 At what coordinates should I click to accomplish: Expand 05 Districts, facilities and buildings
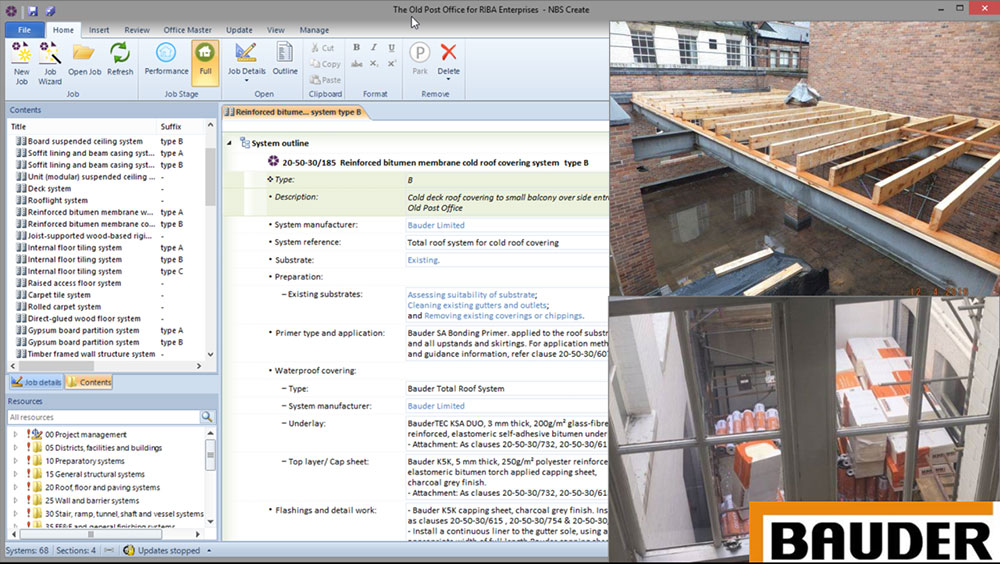[x=15, y=448]
